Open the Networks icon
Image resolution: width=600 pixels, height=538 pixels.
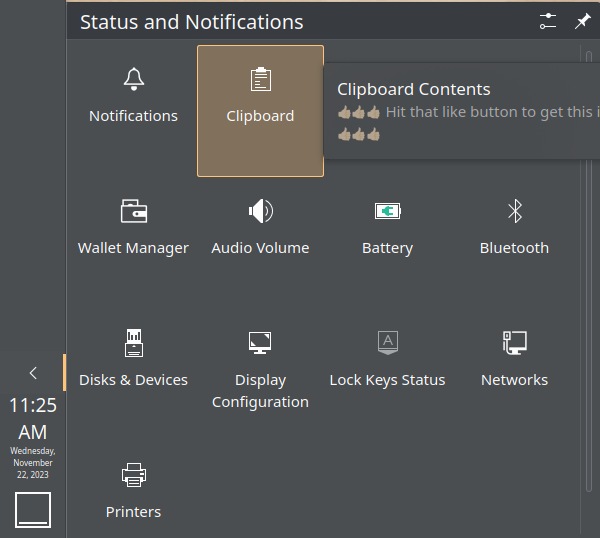click(515, 343)
